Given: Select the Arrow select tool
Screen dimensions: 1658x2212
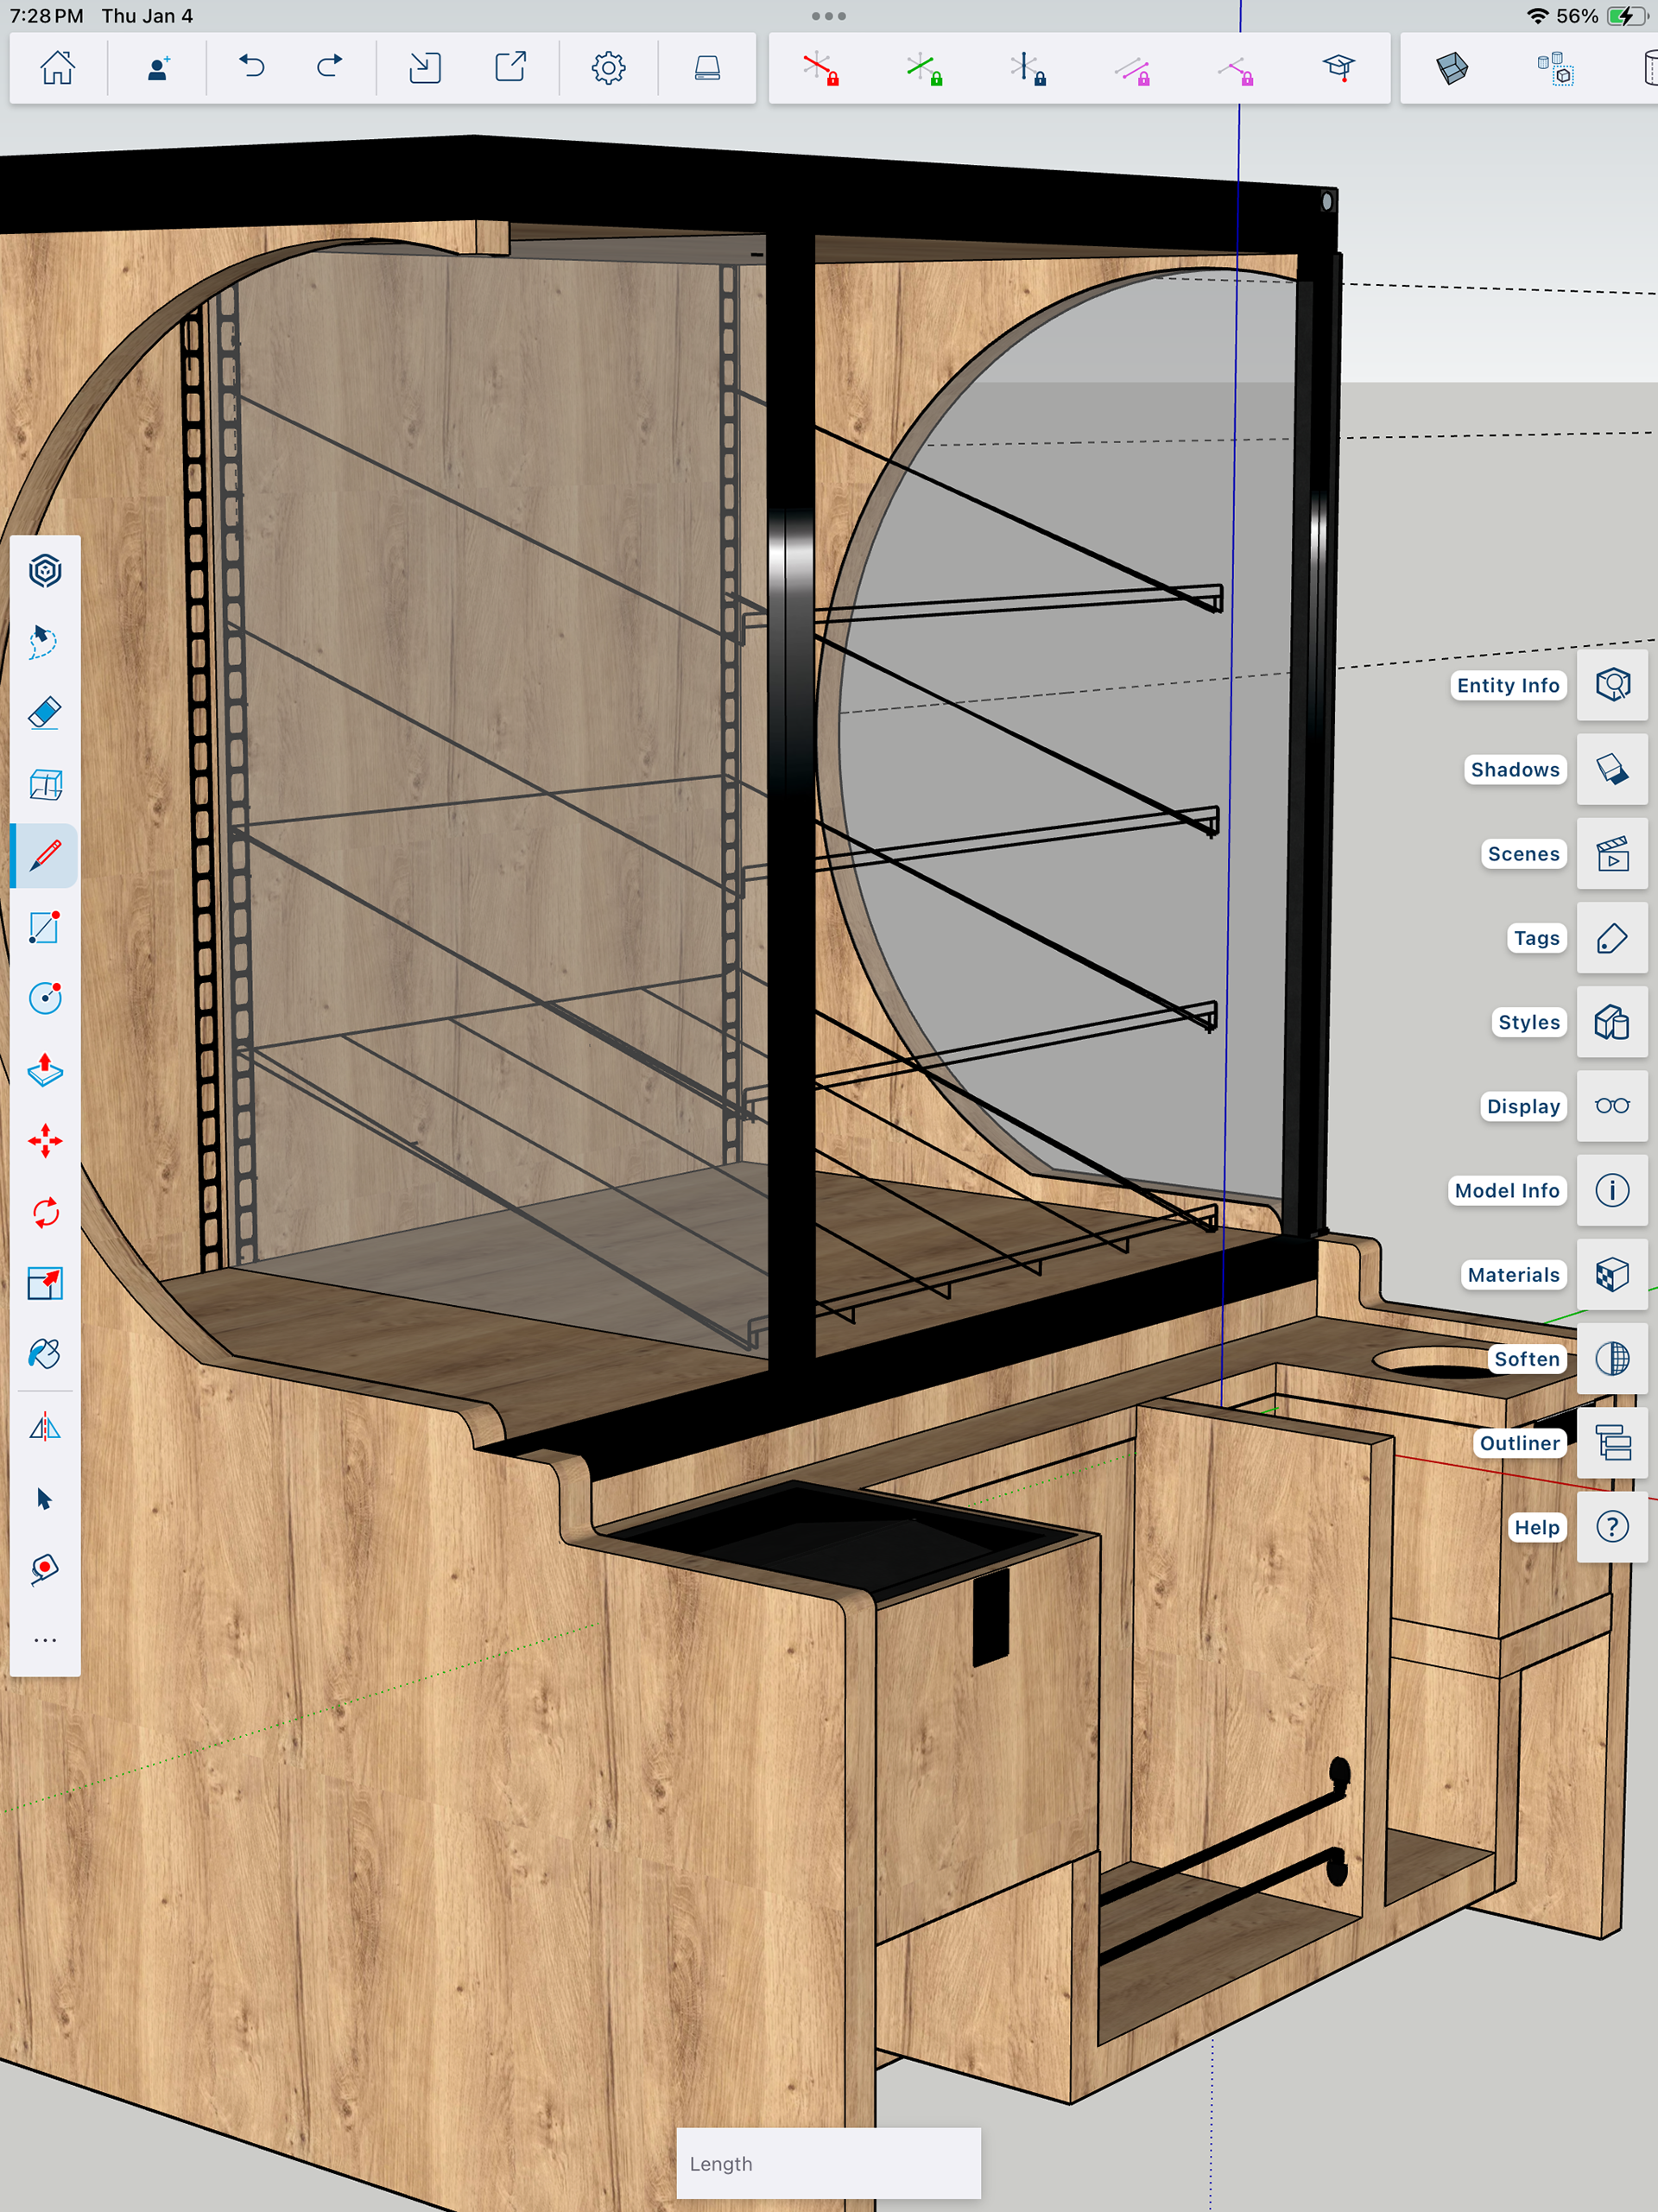Looking at the screenshot, I should [45, 1498].
